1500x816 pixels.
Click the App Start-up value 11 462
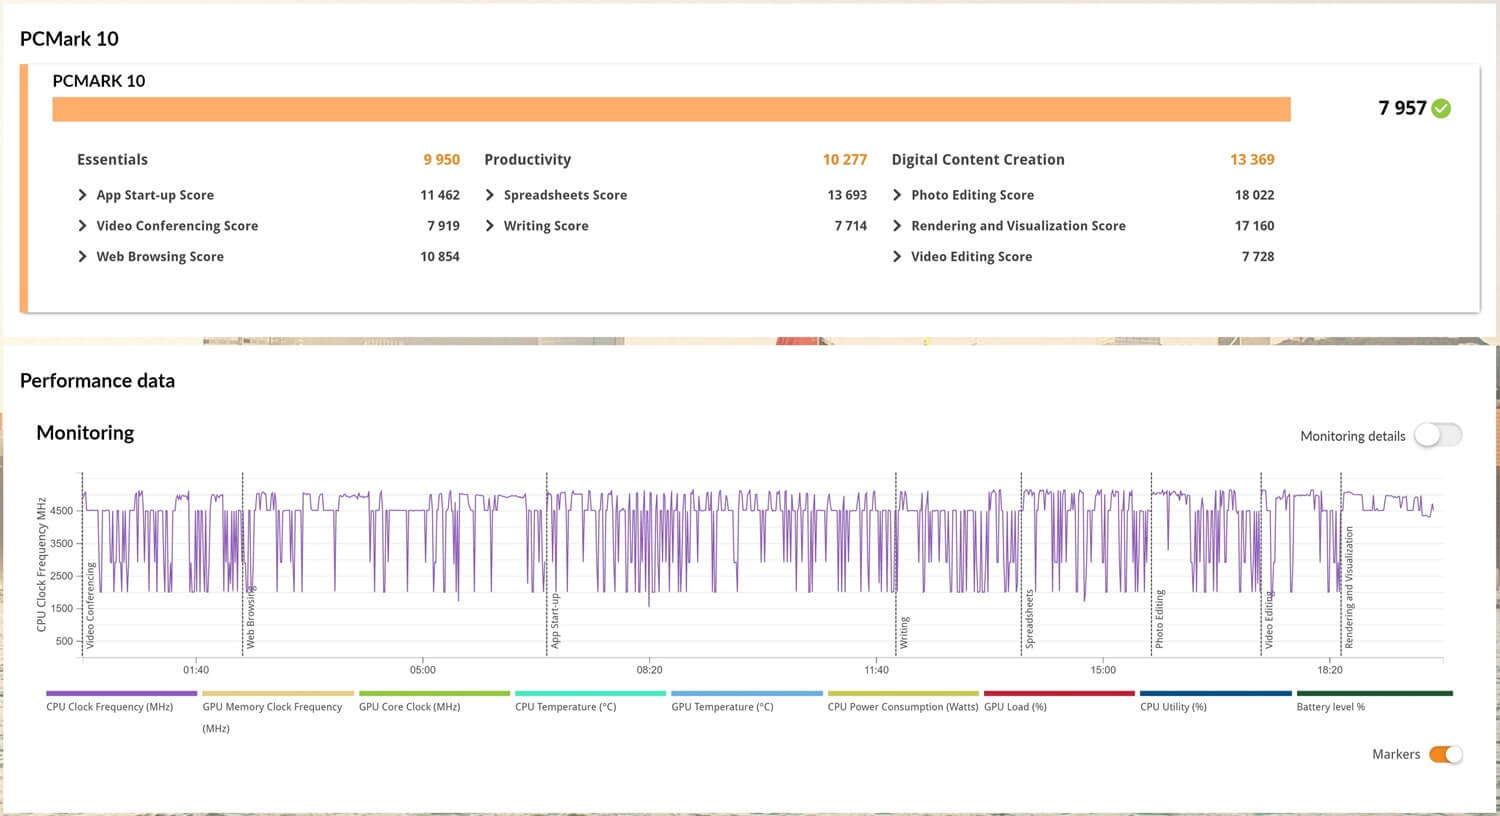(x=440, y=195)
